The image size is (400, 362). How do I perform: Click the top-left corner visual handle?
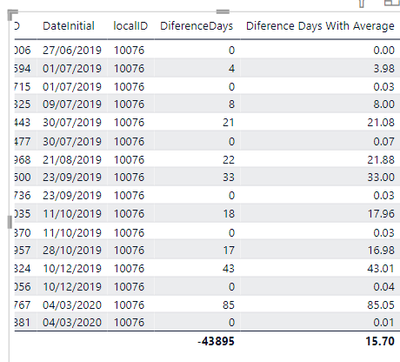pos(12,15)
